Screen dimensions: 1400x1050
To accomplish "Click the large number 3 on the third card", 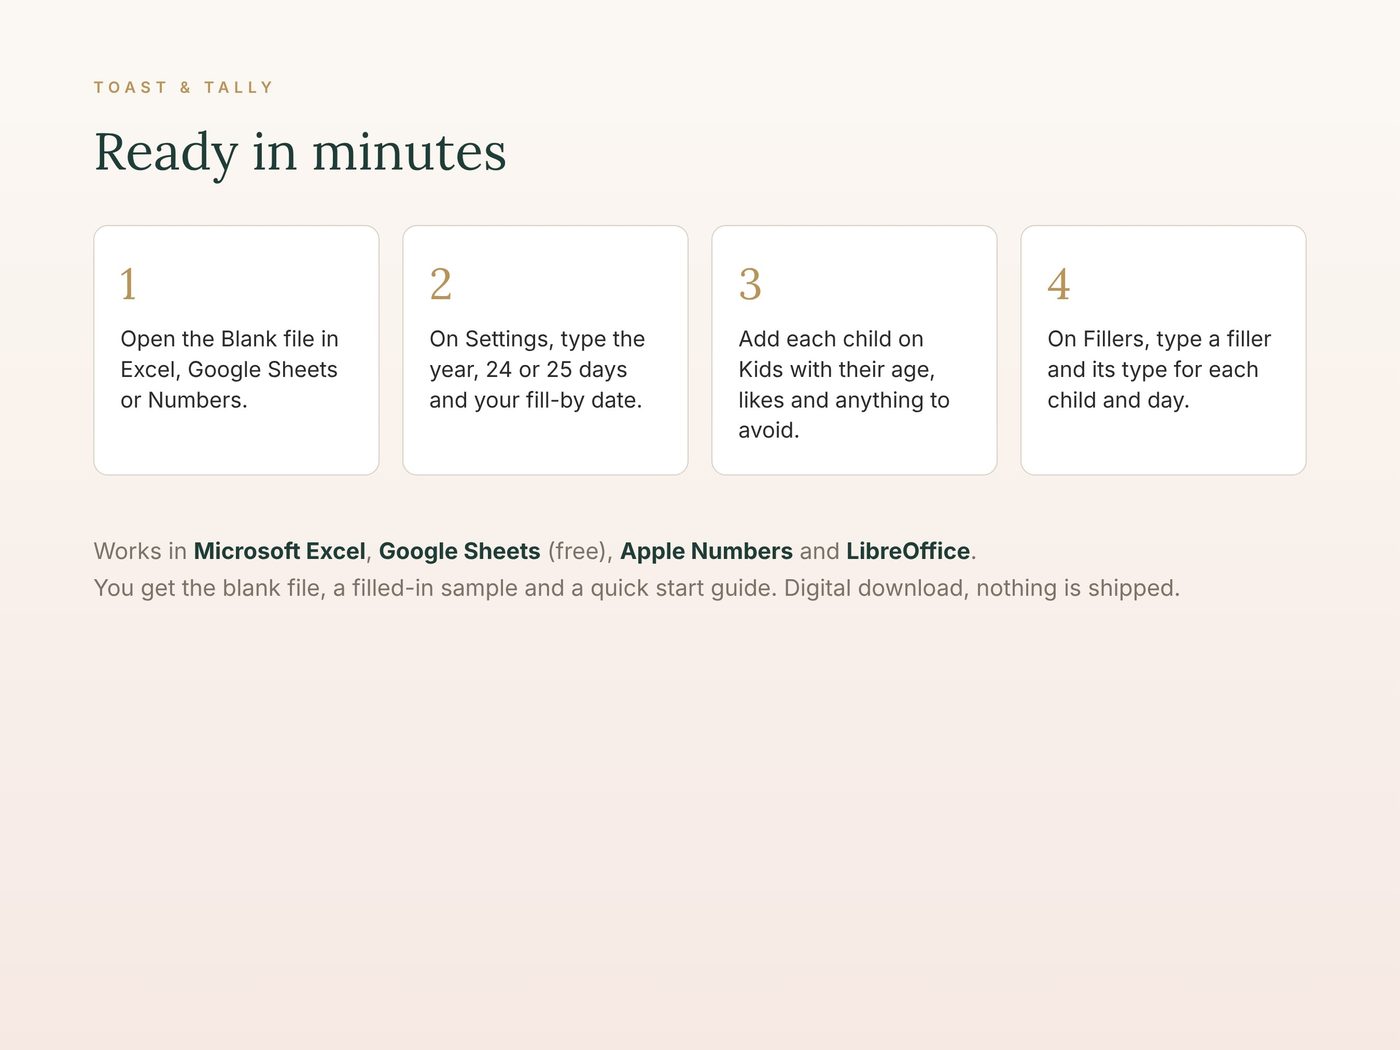I will pos(750,284).
